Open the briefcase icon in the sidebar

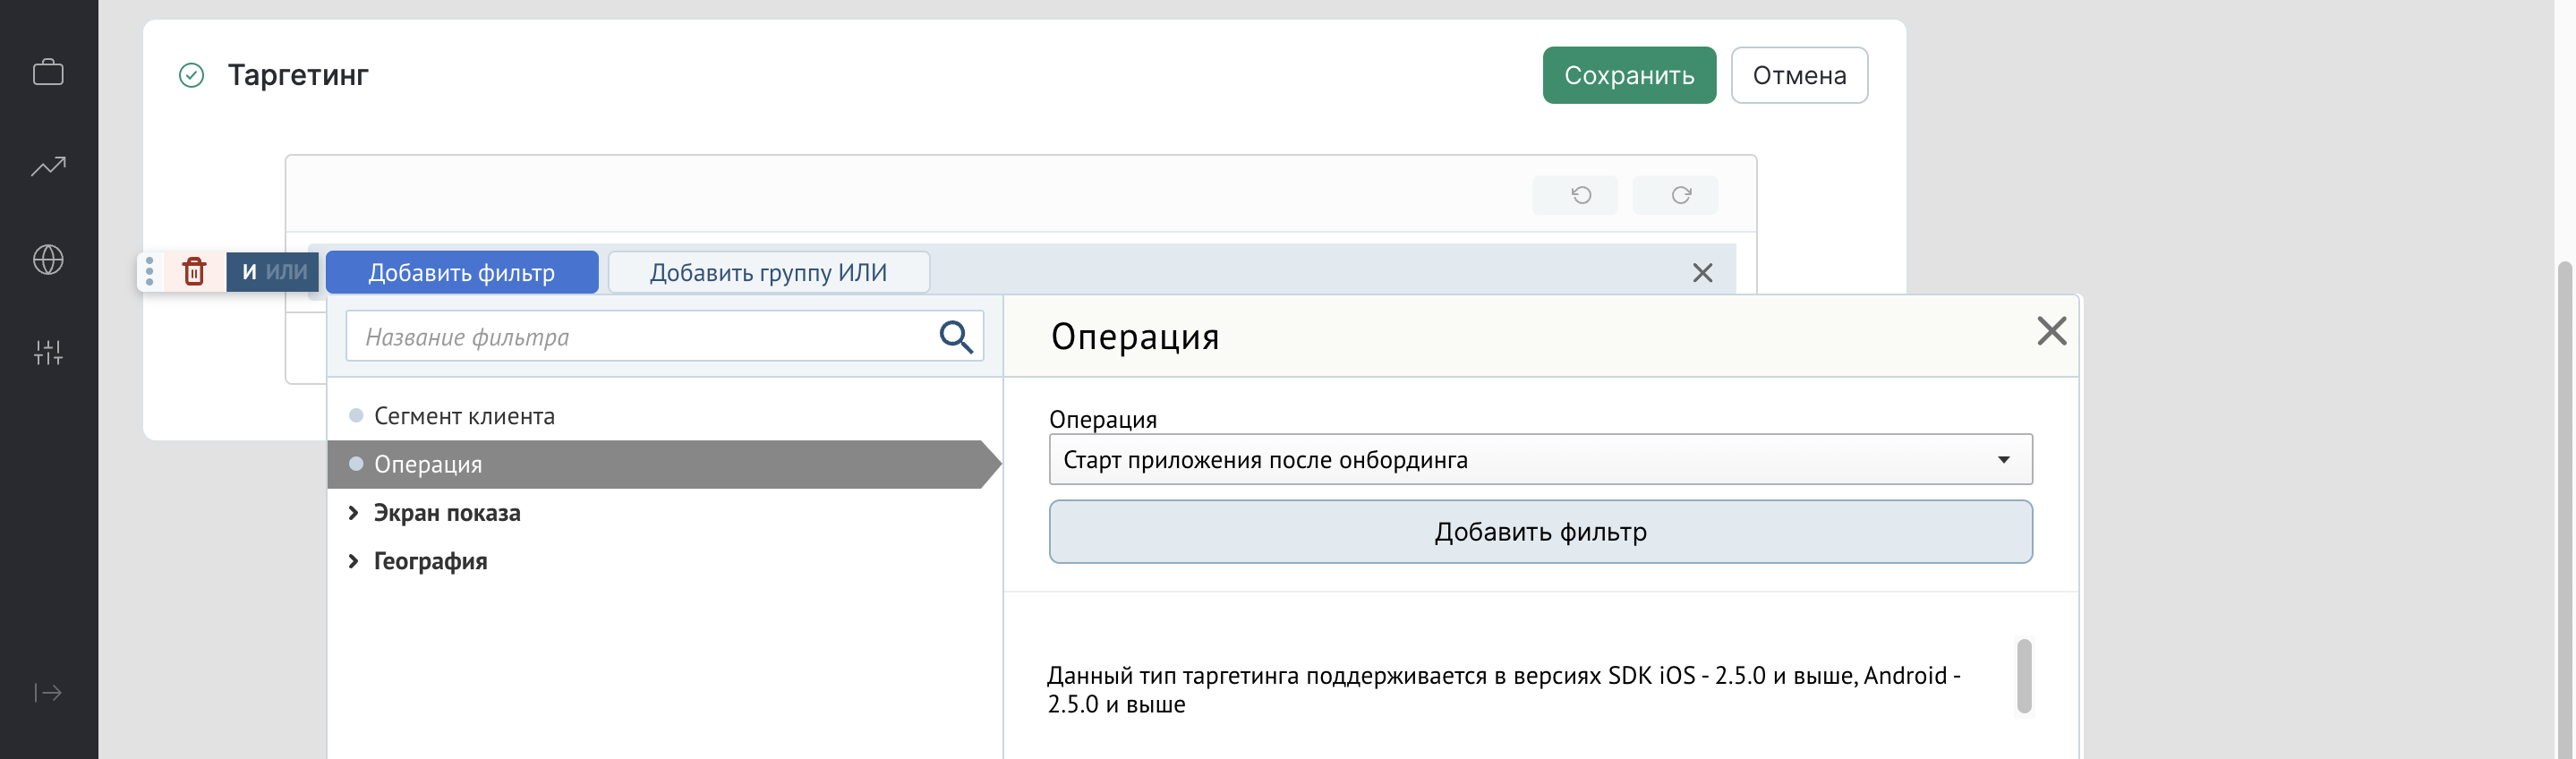[x=48, y=73]
